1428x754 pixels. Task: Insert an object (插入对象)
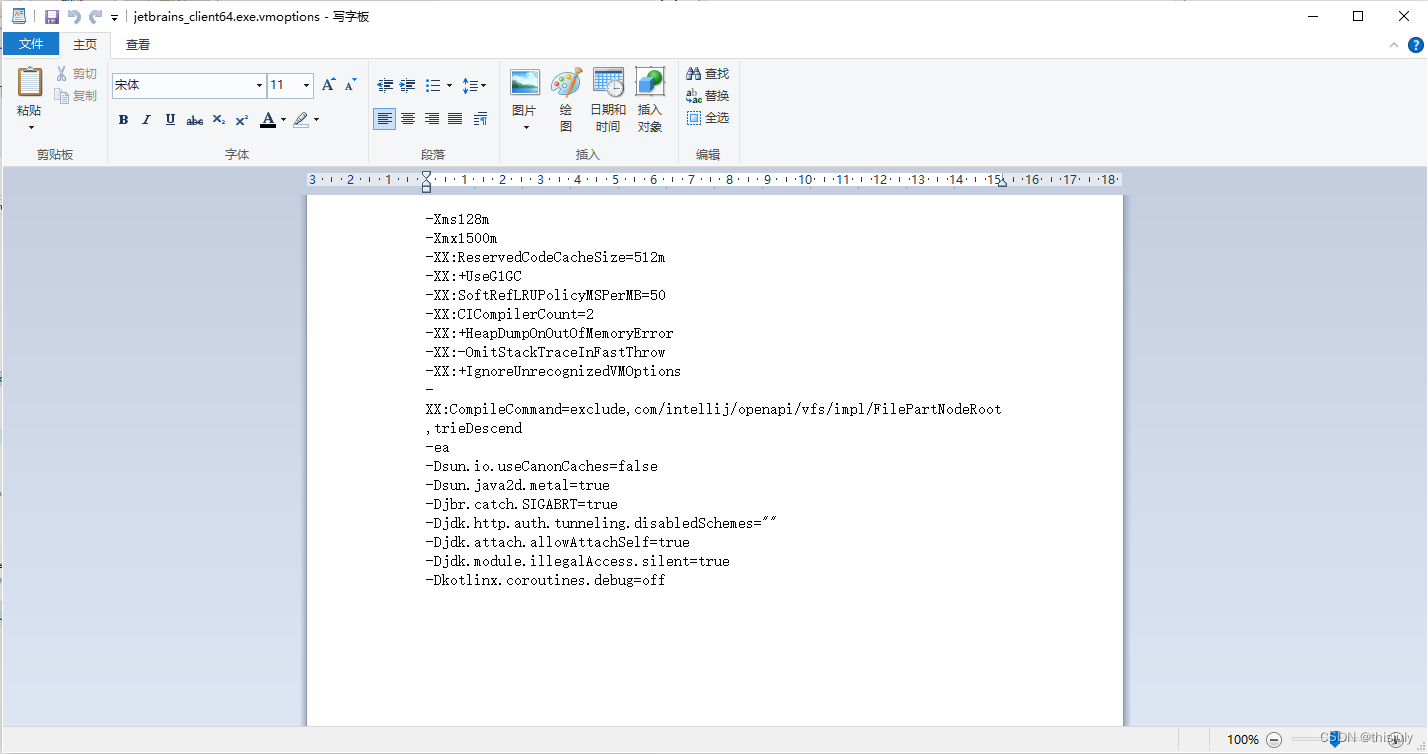(x=650, y=95)
